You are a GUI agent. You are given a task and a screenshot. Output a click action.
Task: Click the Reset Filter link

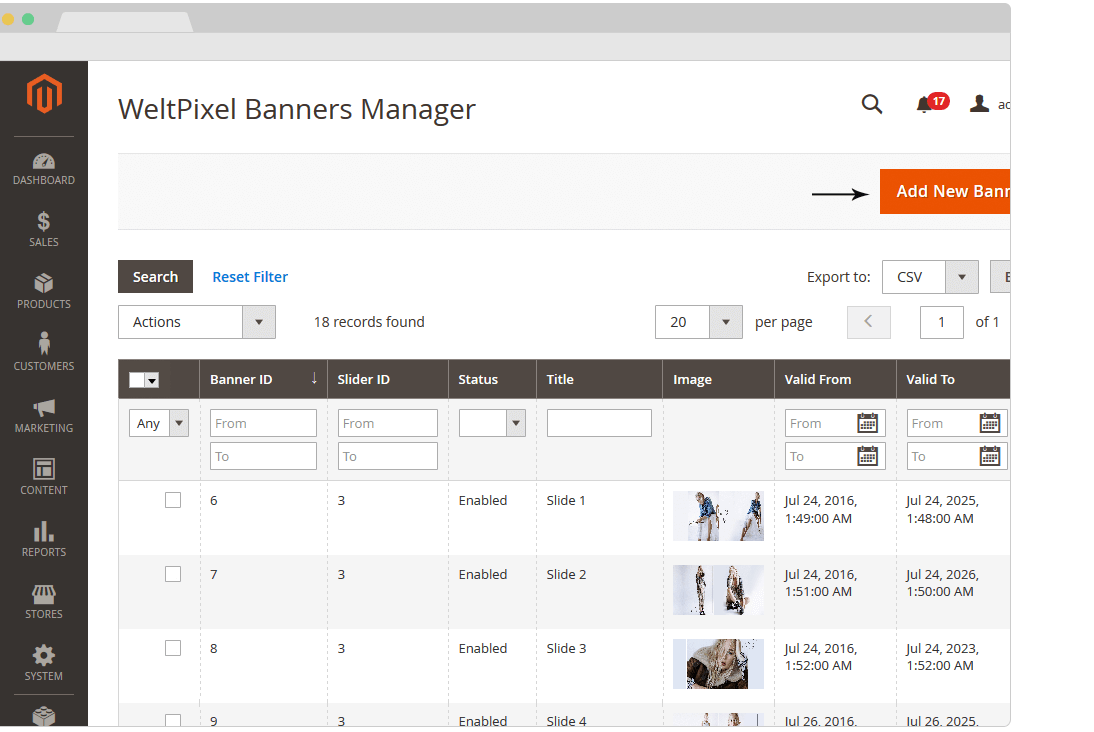[x=250, y=277]
